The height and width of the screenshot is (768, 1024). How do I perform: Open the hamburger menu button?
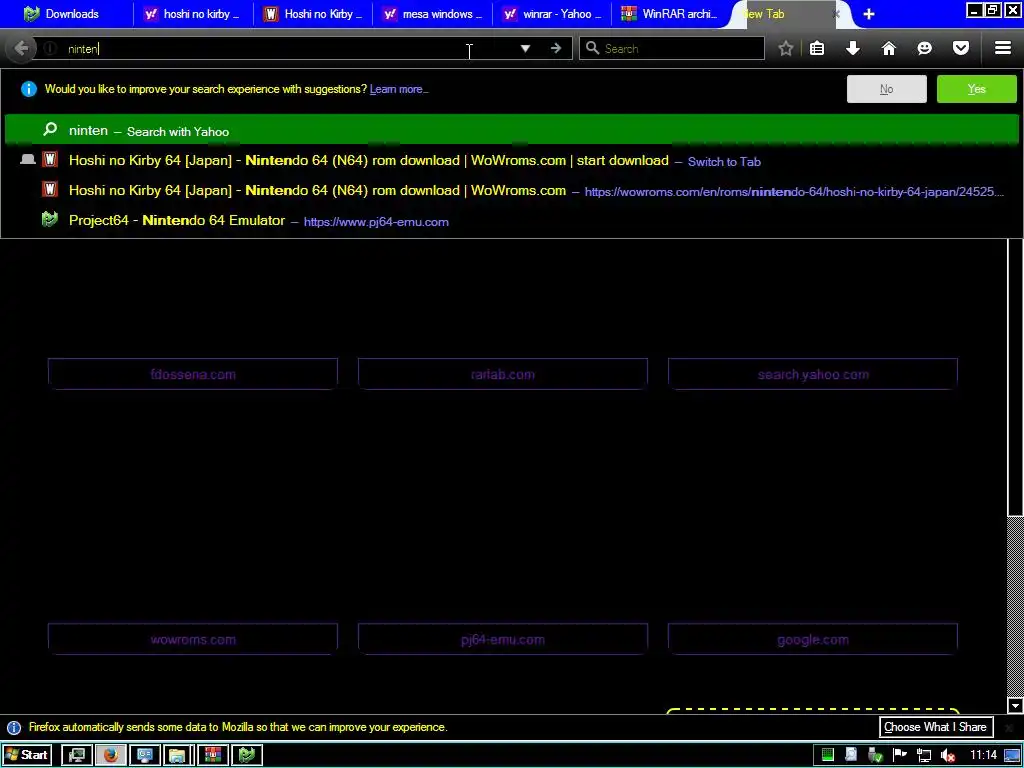(1003, 48)
